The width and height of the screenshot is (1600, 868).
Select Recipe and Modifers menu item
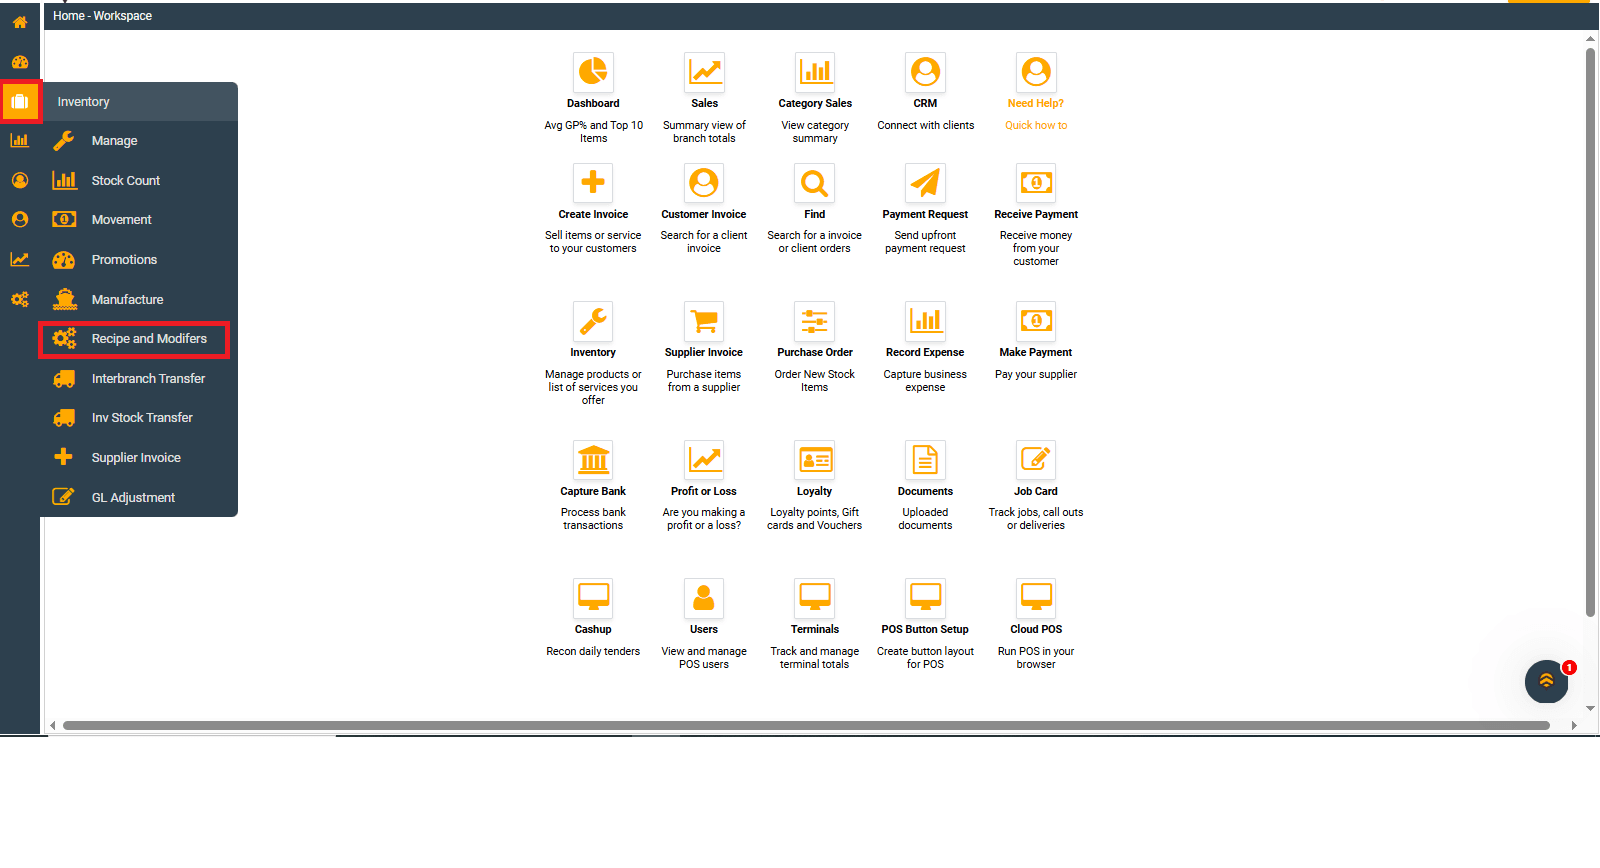[x=148, y=339]
